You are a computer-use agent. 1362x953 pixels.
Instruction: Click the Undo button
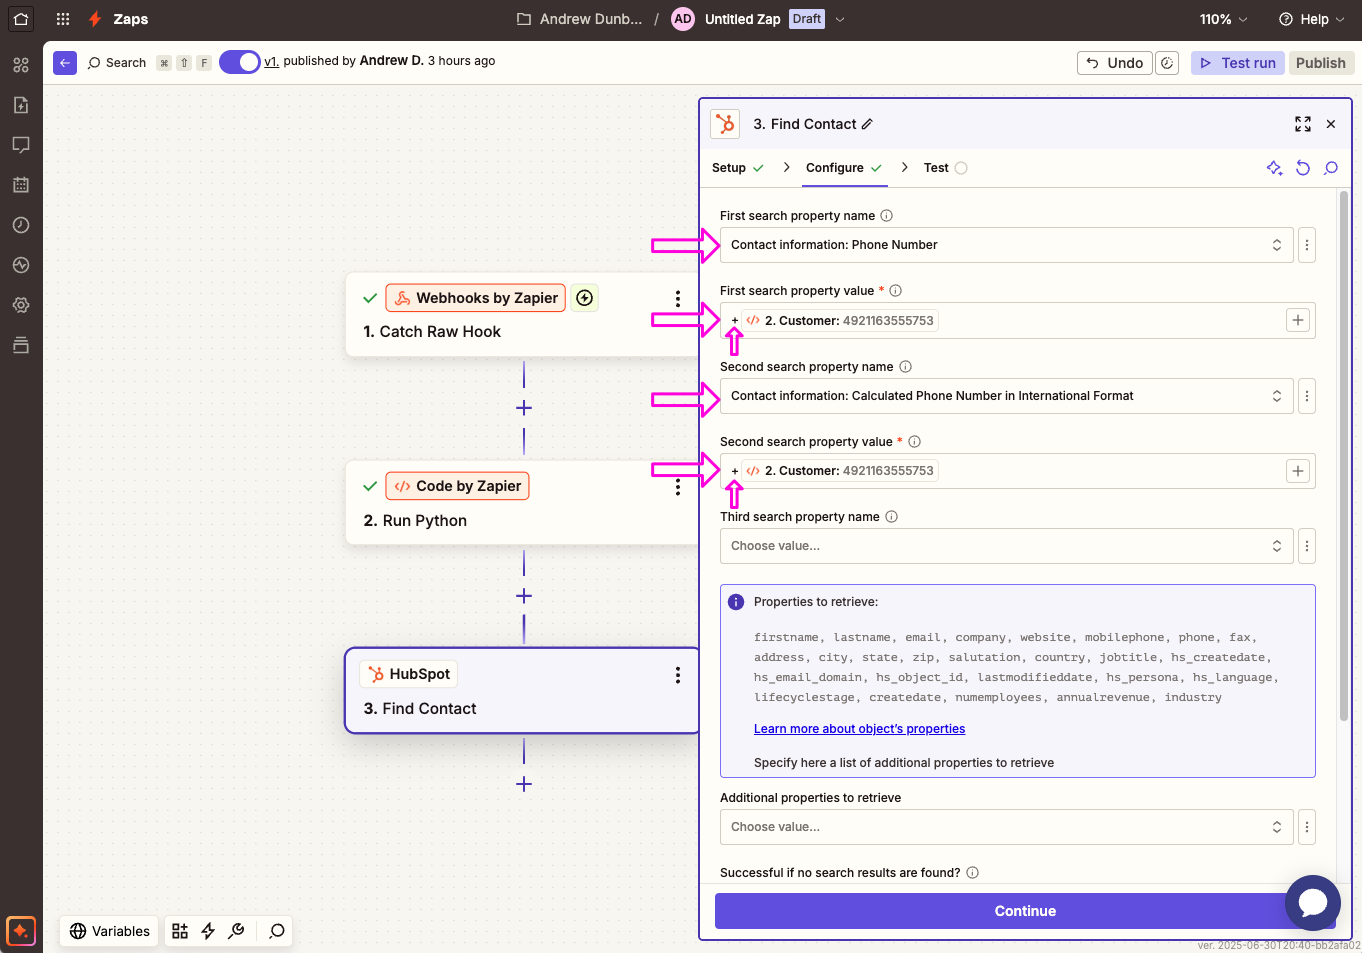coord(1115,63)
